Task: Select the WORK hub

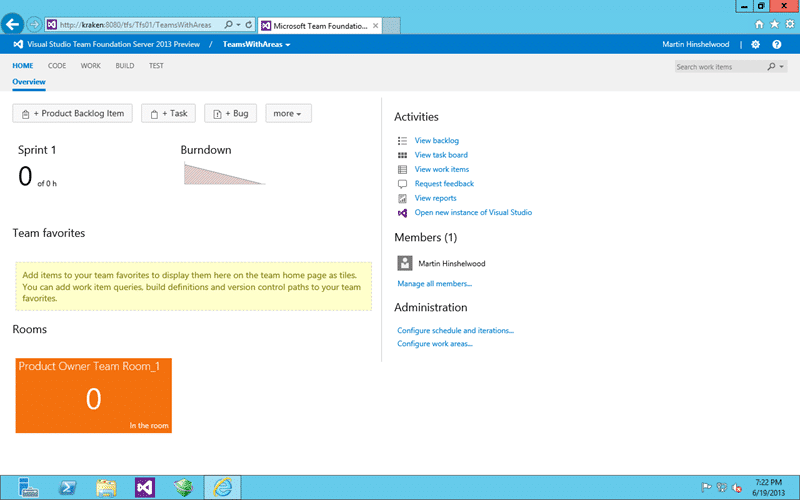Action: click(90, 66)
